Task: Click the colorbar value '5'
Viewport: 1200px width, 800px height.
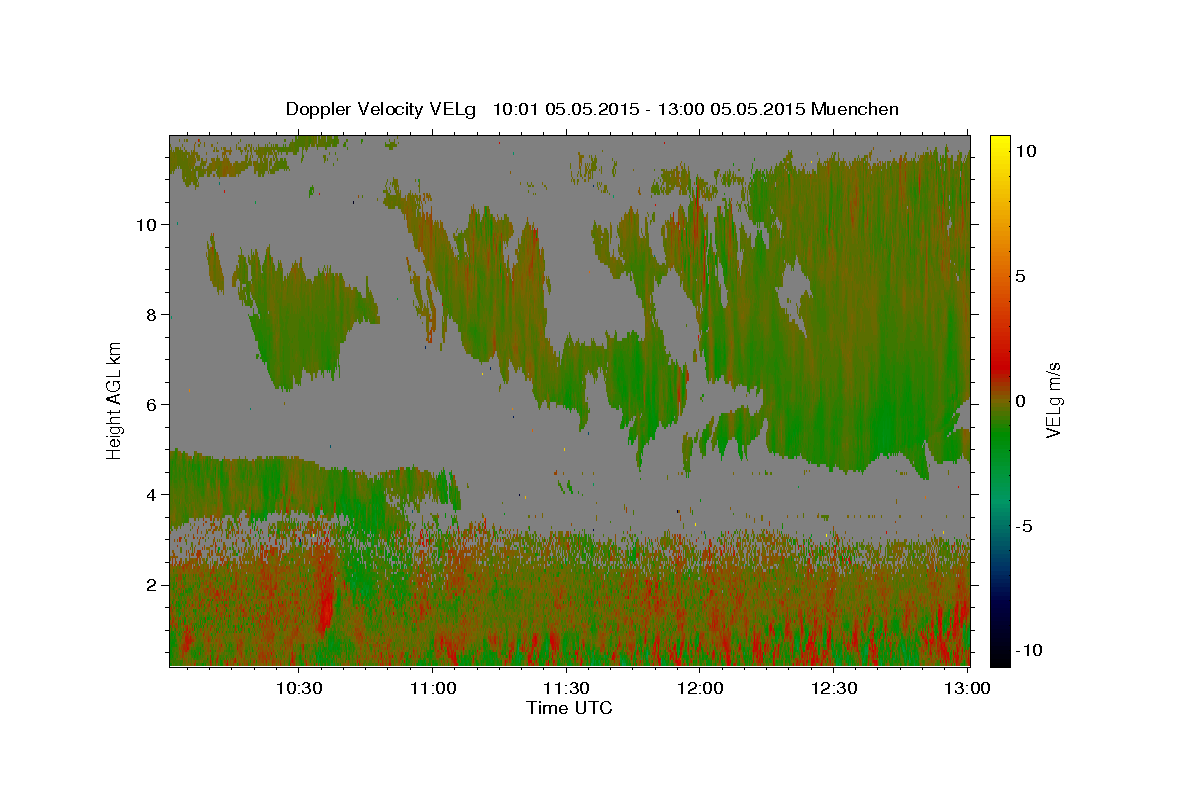Action: pos(1023,276)
